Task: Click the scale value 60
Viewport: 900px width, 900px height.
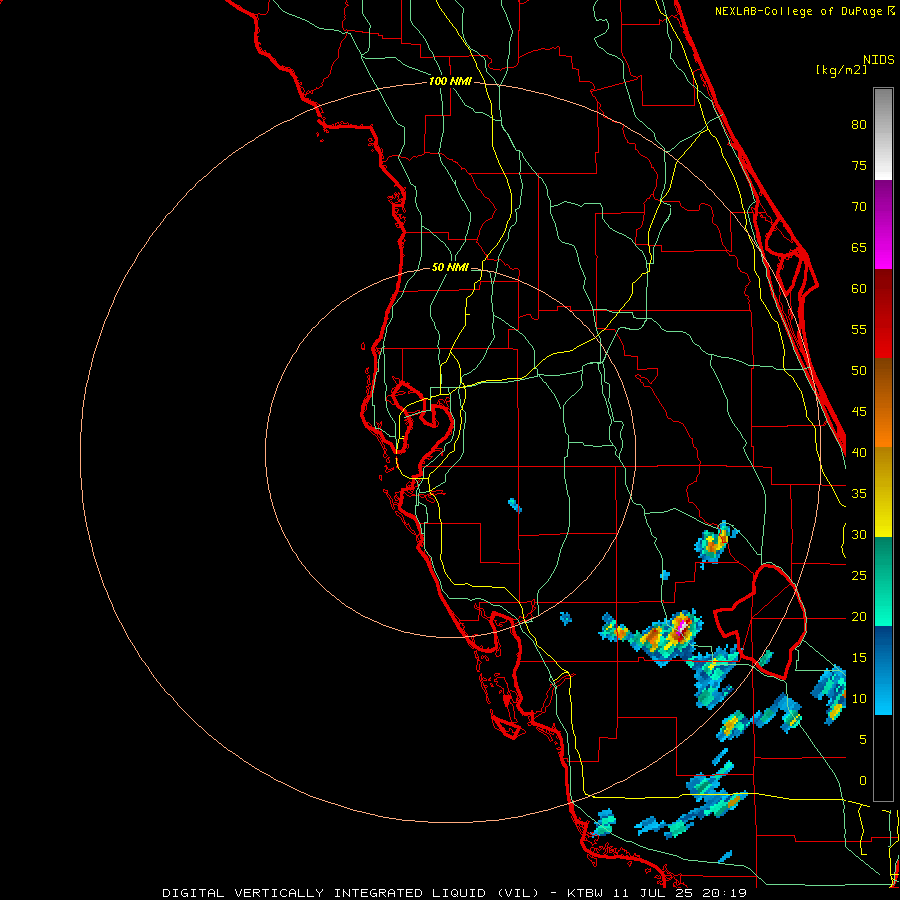Action: click(859, 289)
